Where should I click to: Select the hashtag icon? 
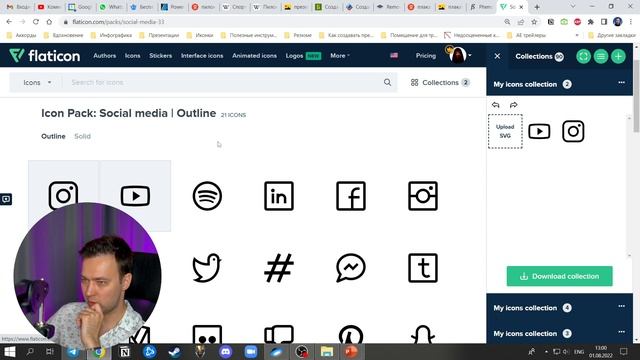point(279,268)
